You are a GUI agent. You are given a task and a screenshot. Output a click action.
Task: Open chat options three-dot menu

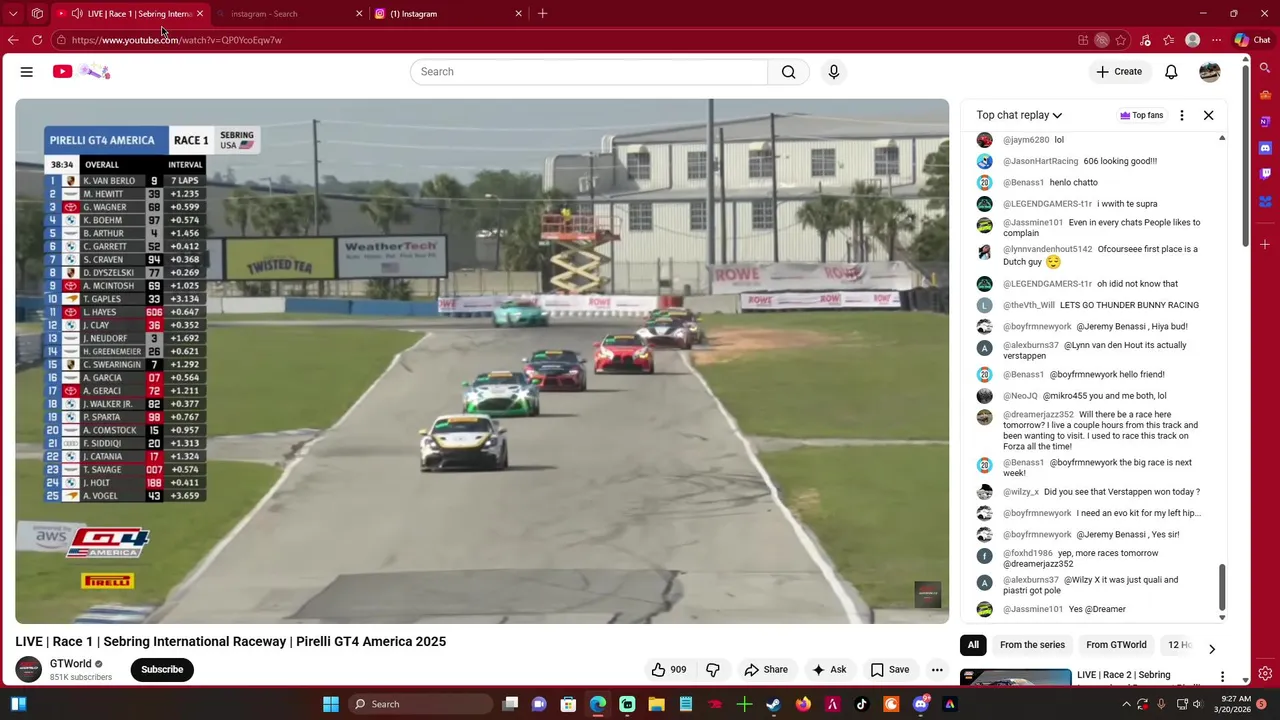coord(1182,115)
